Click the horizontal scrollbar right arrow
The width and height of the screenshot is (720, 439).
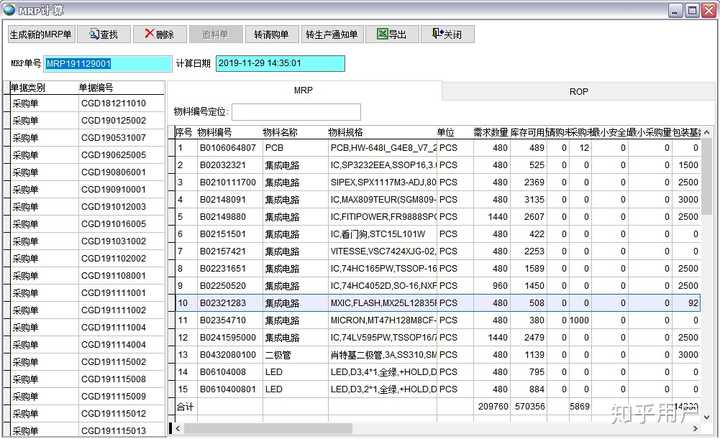point(696,428)
